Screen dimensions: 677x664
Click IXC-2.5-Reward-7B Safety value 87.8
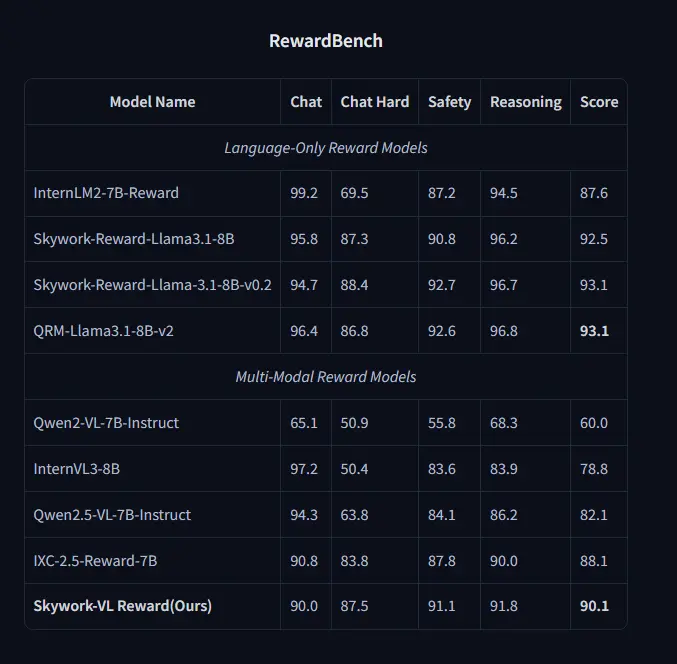tap(442, 561)
